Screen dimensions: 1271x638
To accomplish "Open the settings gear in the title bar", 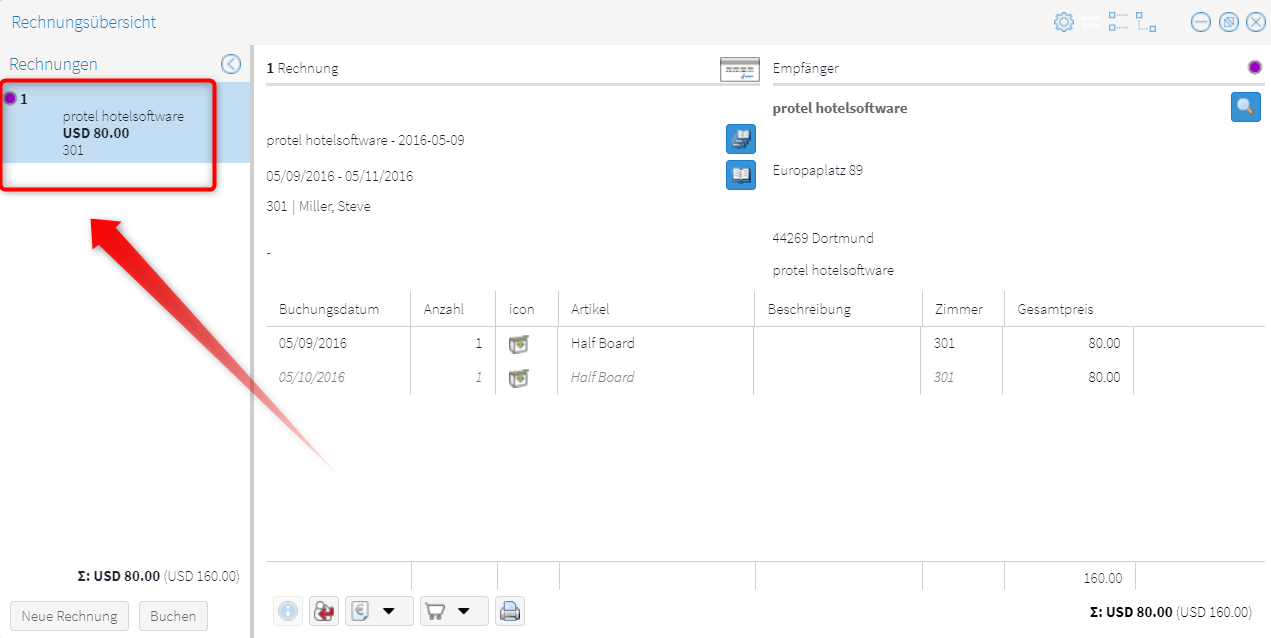I will pos(1064,22).
